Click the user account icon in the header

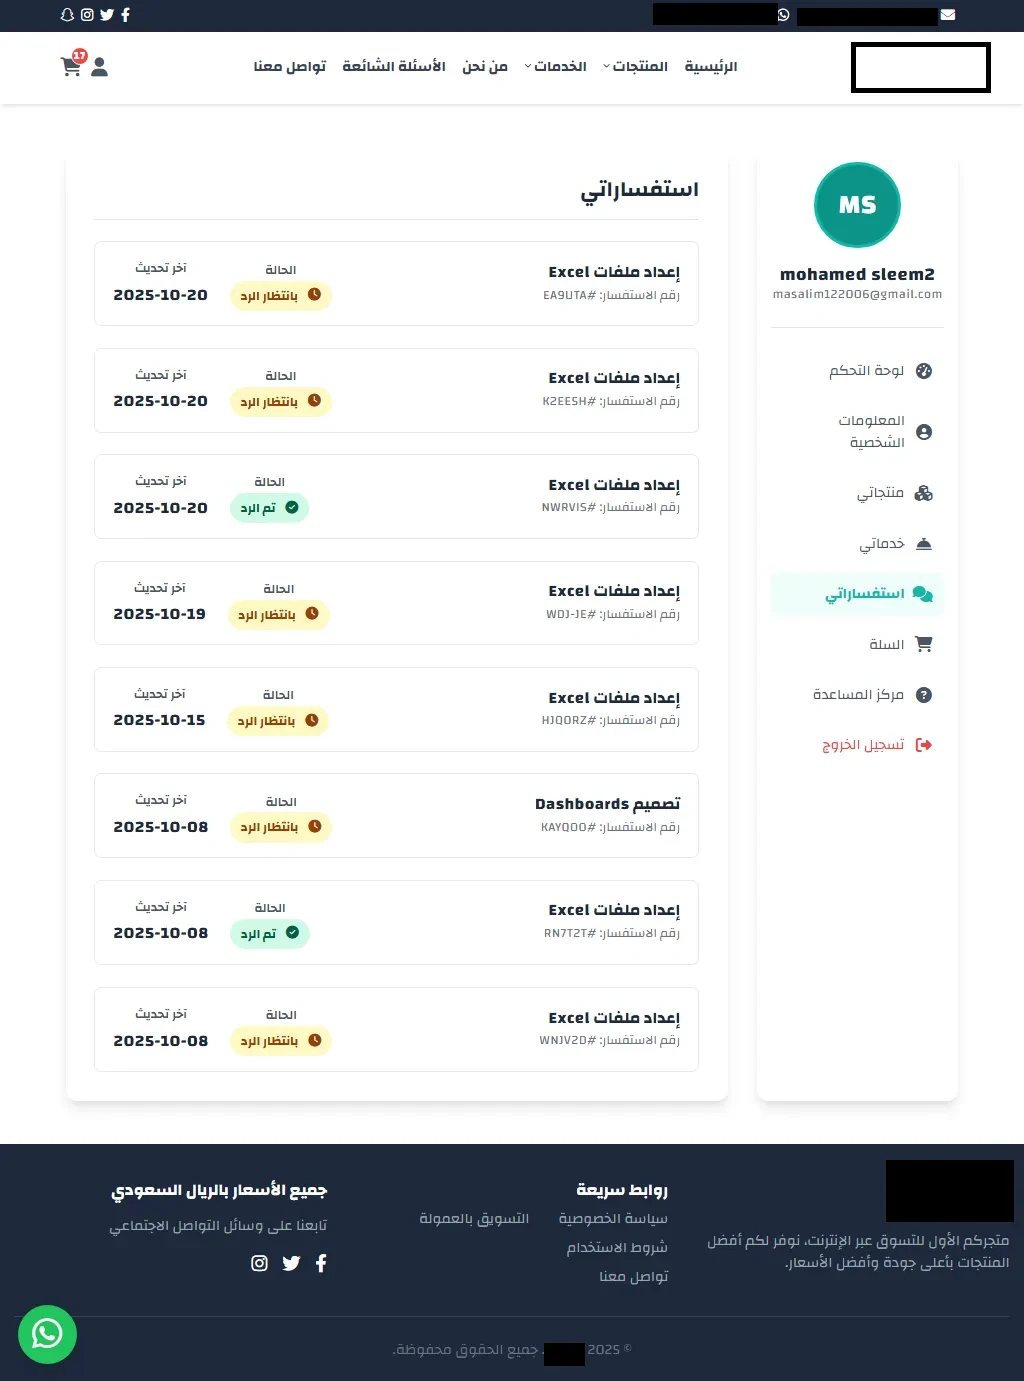tap(98, 66)
